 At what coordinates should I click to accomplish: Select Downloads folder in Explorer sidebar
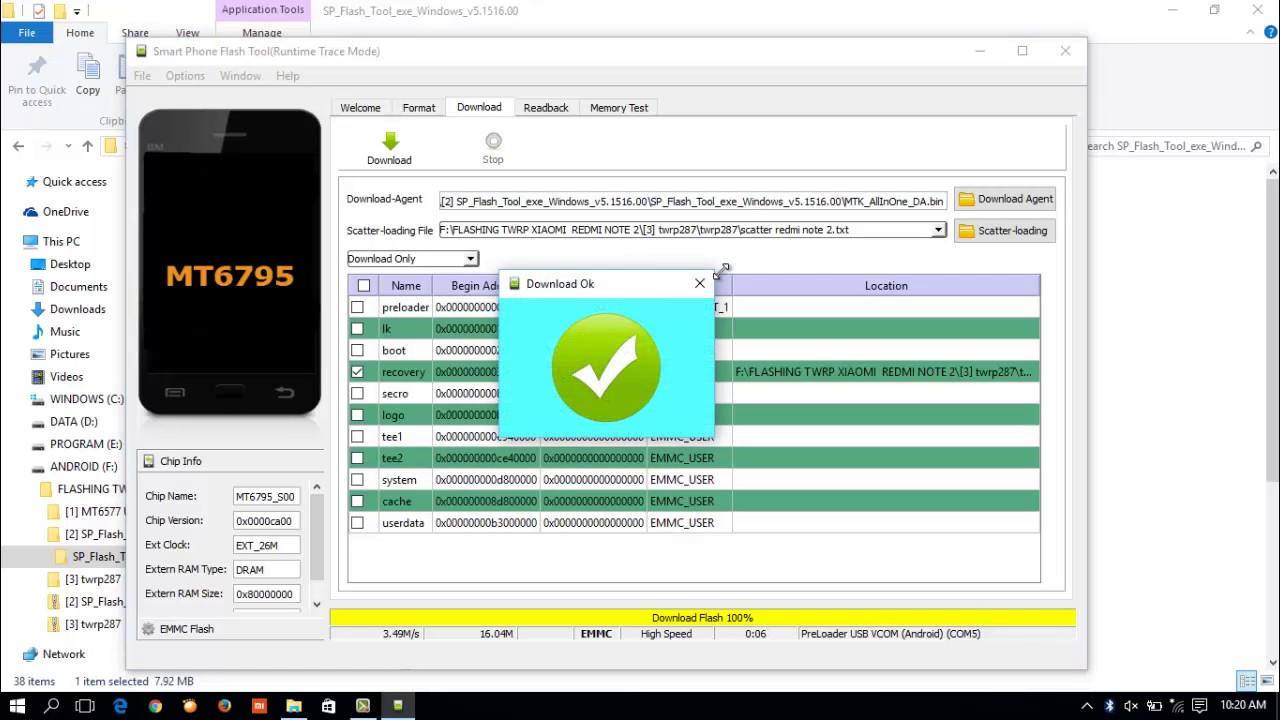tap(78, 309)
